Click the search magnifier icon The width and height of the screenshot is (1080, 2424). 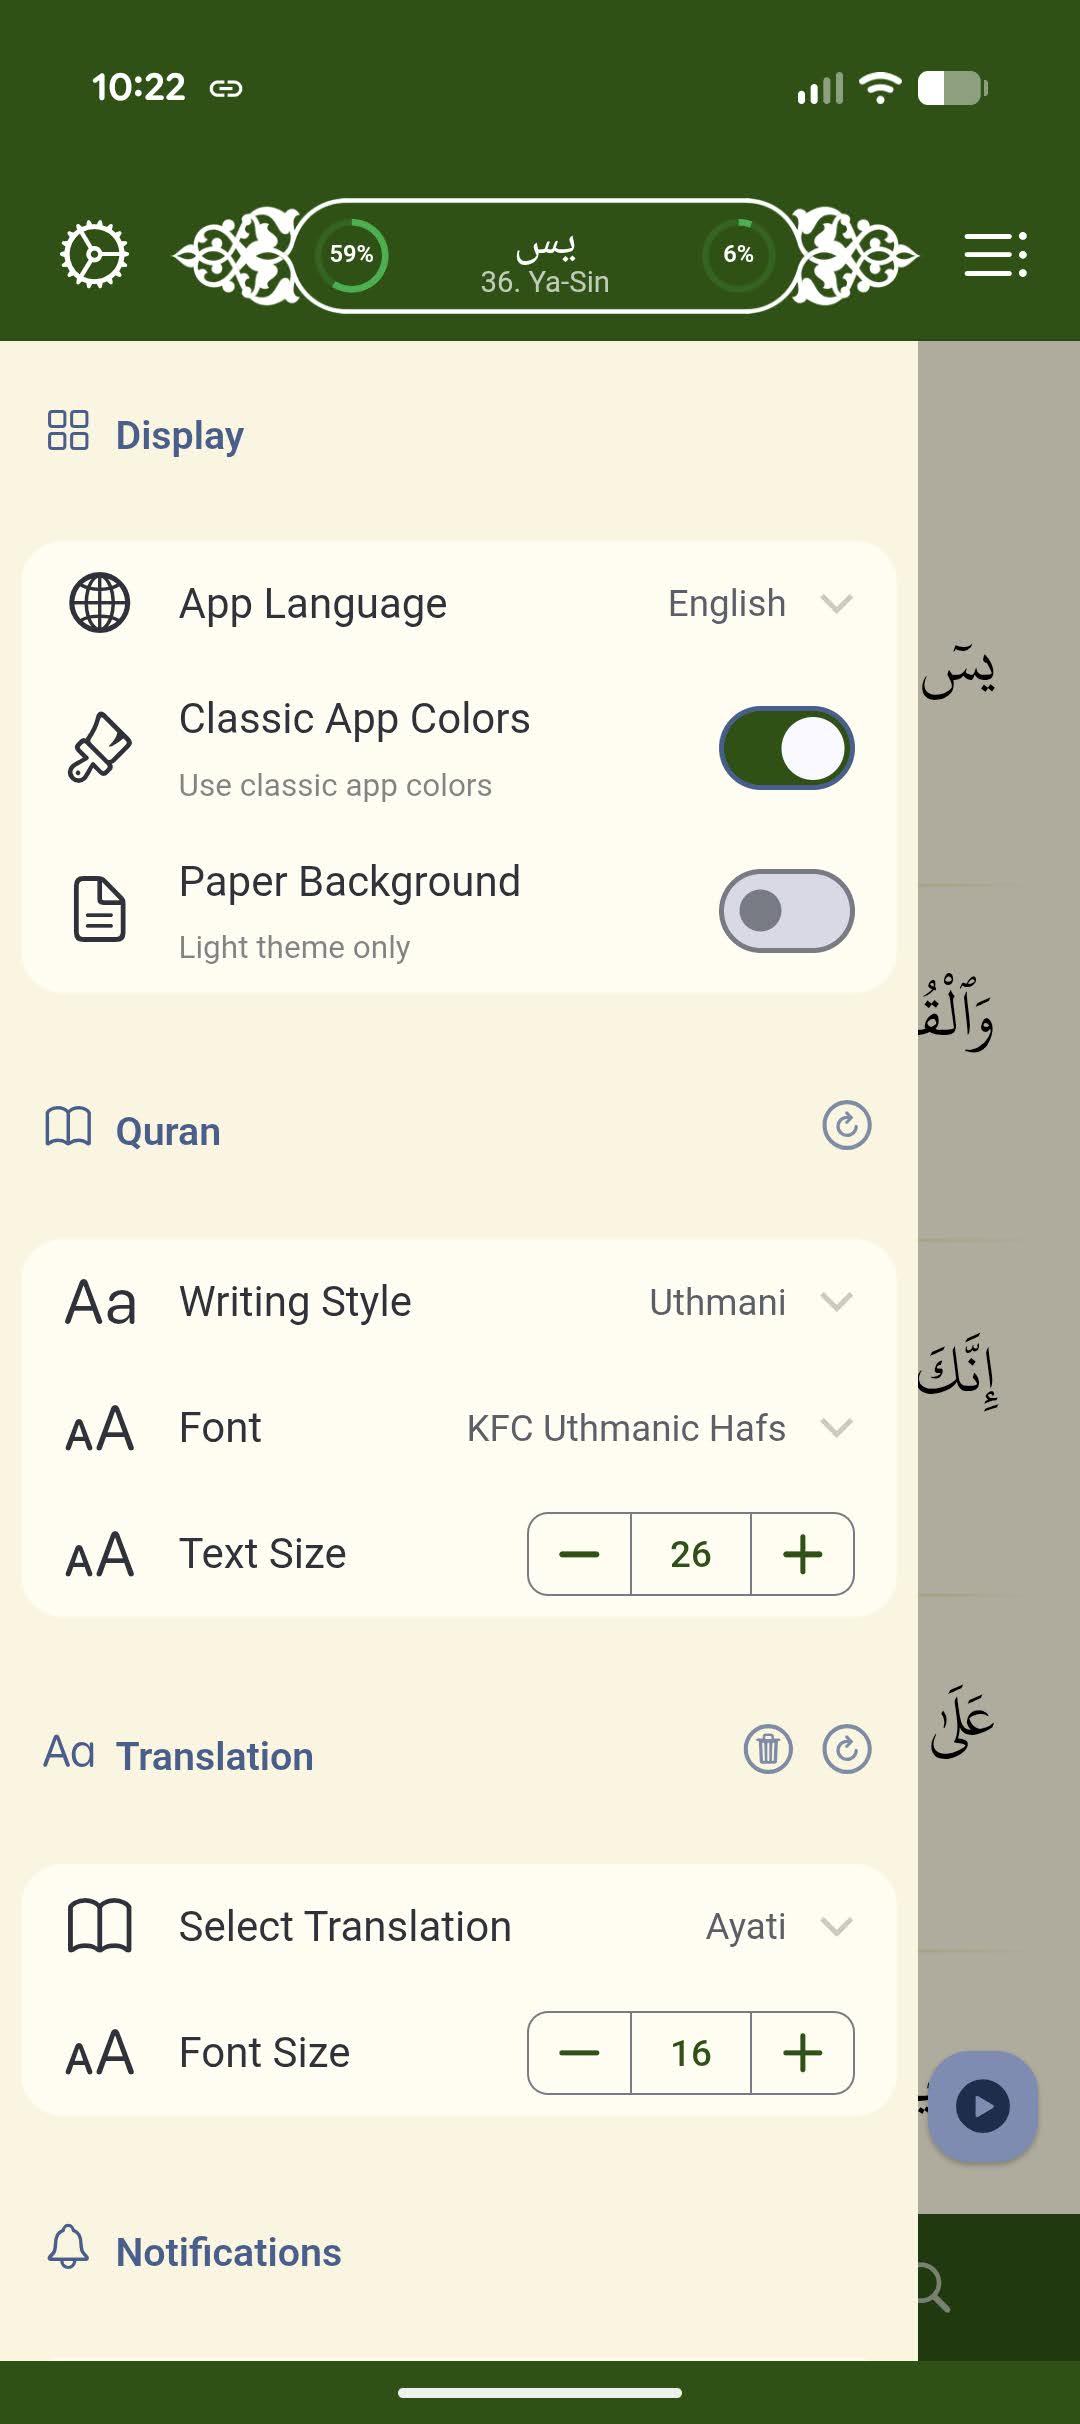tap(932, 2288)
